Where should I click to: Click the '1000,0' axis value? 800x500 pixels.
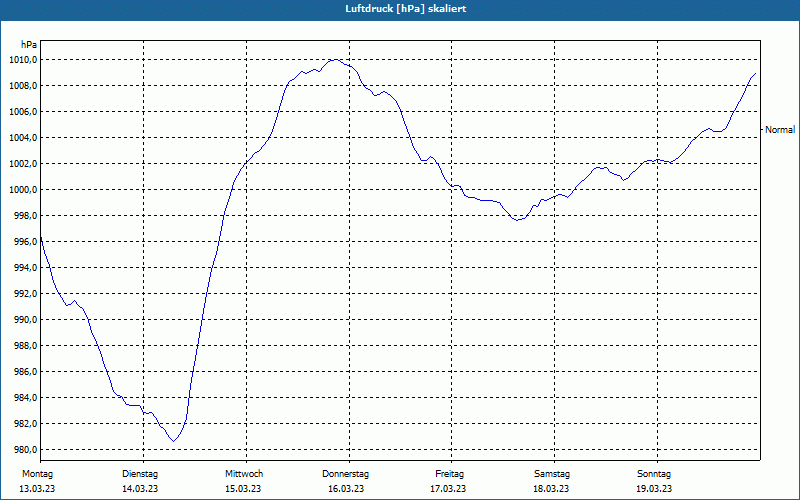click(23, 190)
